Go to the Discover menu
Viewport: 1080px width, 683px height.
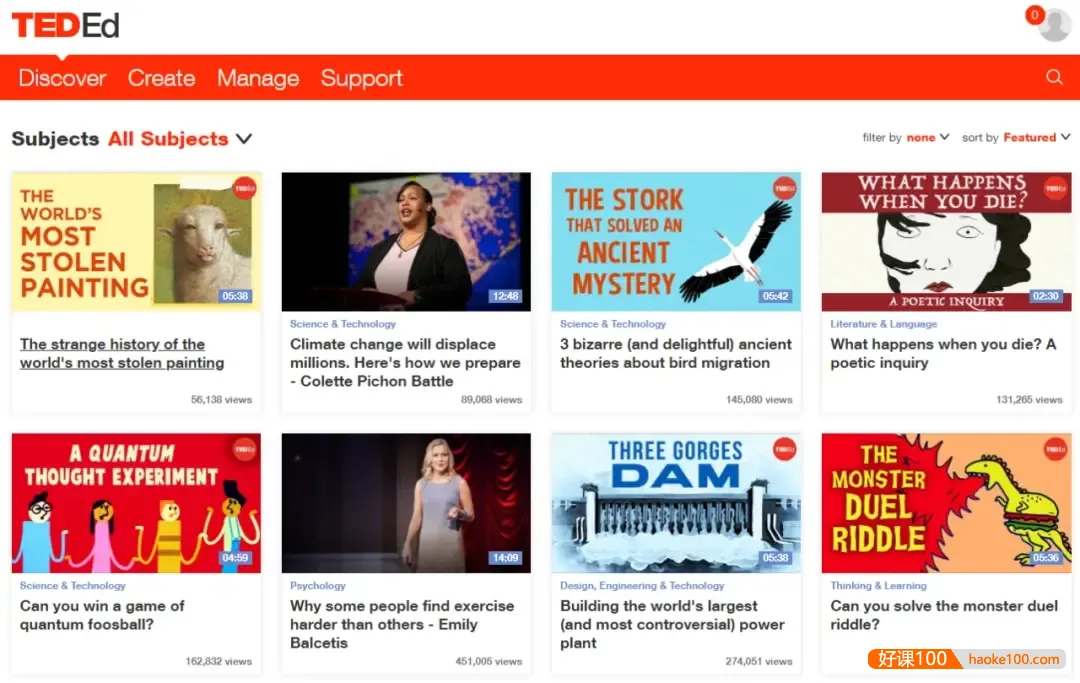(x=62, y=78)
